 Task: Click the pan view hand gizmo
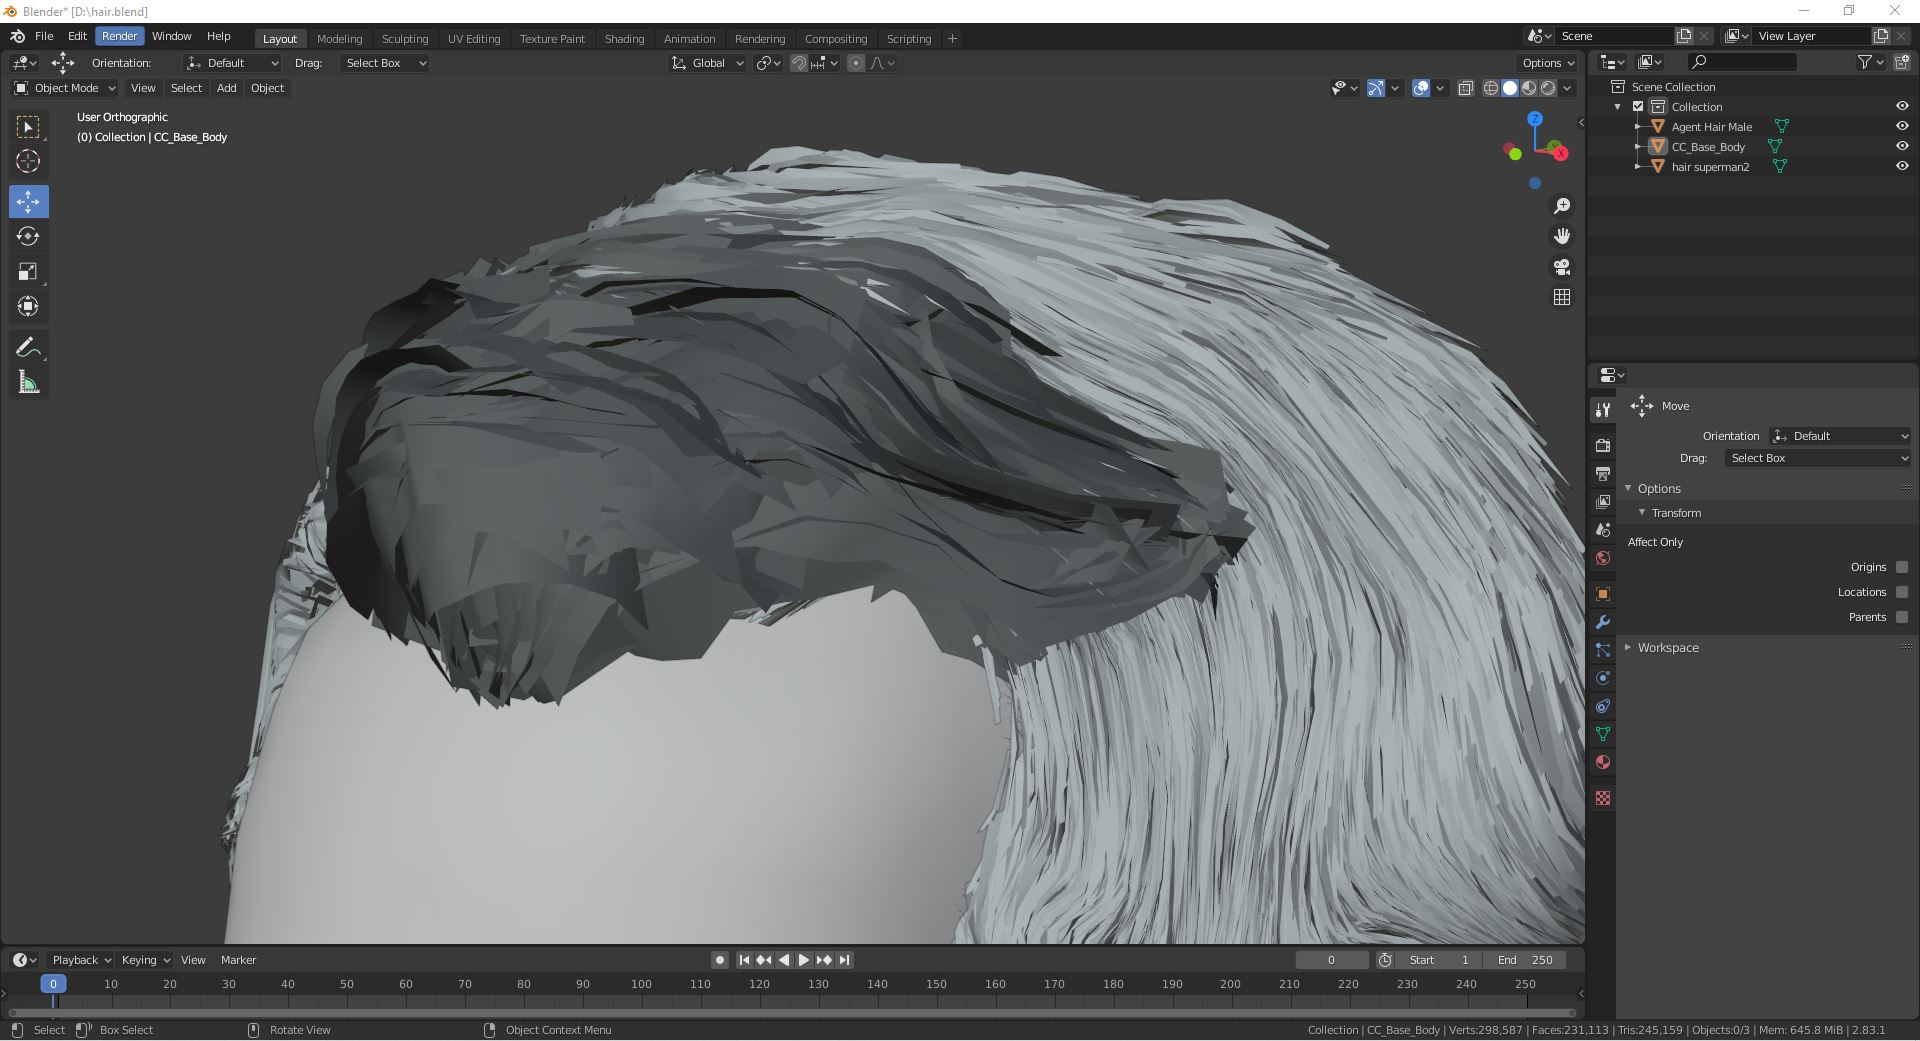tap(1561, 236)
